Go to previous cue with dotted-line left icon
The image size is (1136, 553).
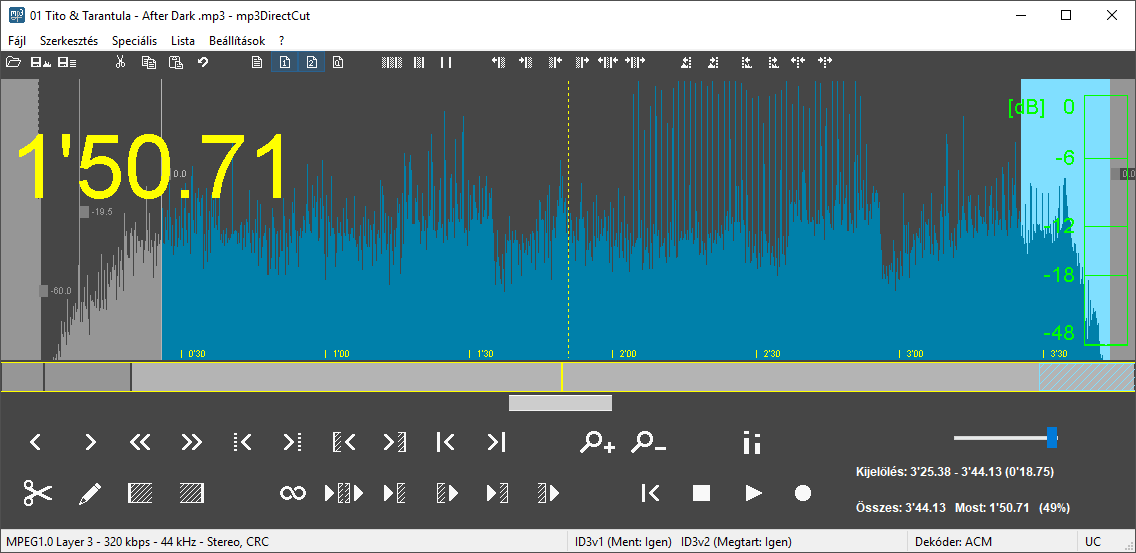coord(242,442)
